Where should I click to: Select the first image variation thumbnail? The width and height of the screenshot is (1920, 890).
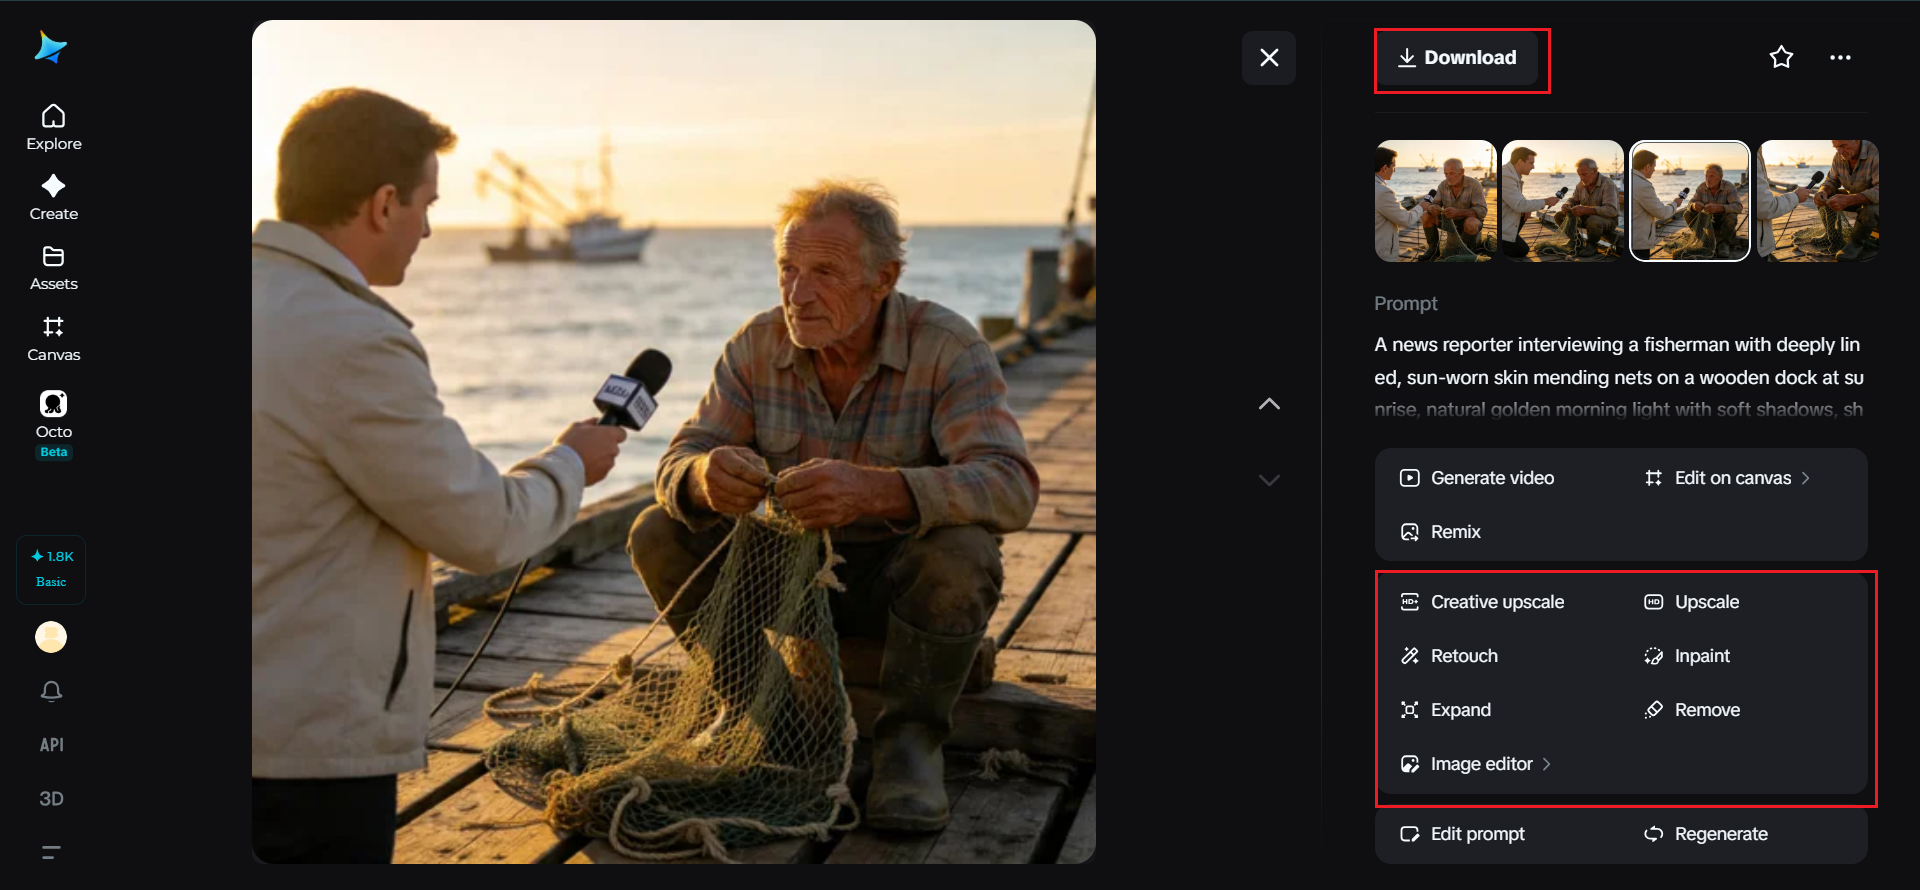tap(1435, 201)
